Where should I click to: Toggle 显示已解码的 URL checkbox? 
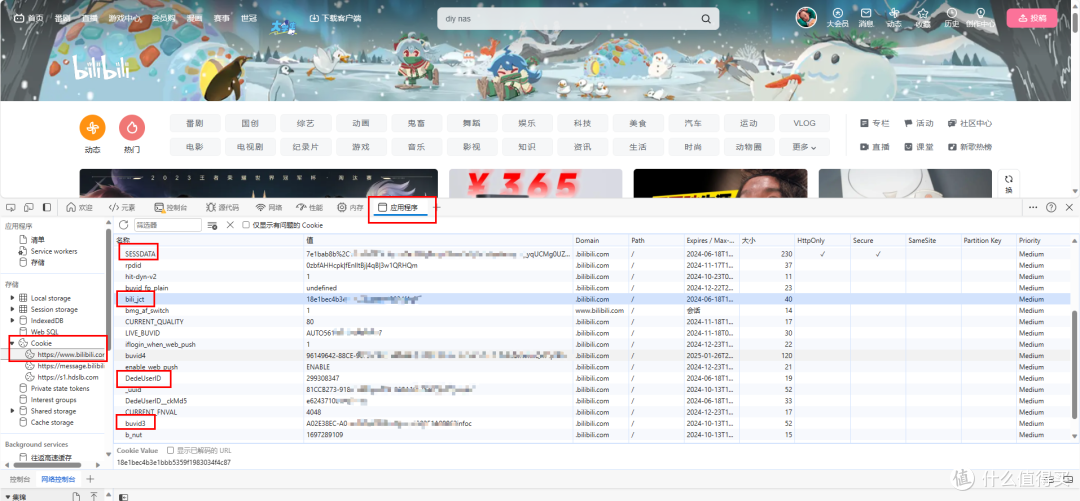[x=171, y=450]
